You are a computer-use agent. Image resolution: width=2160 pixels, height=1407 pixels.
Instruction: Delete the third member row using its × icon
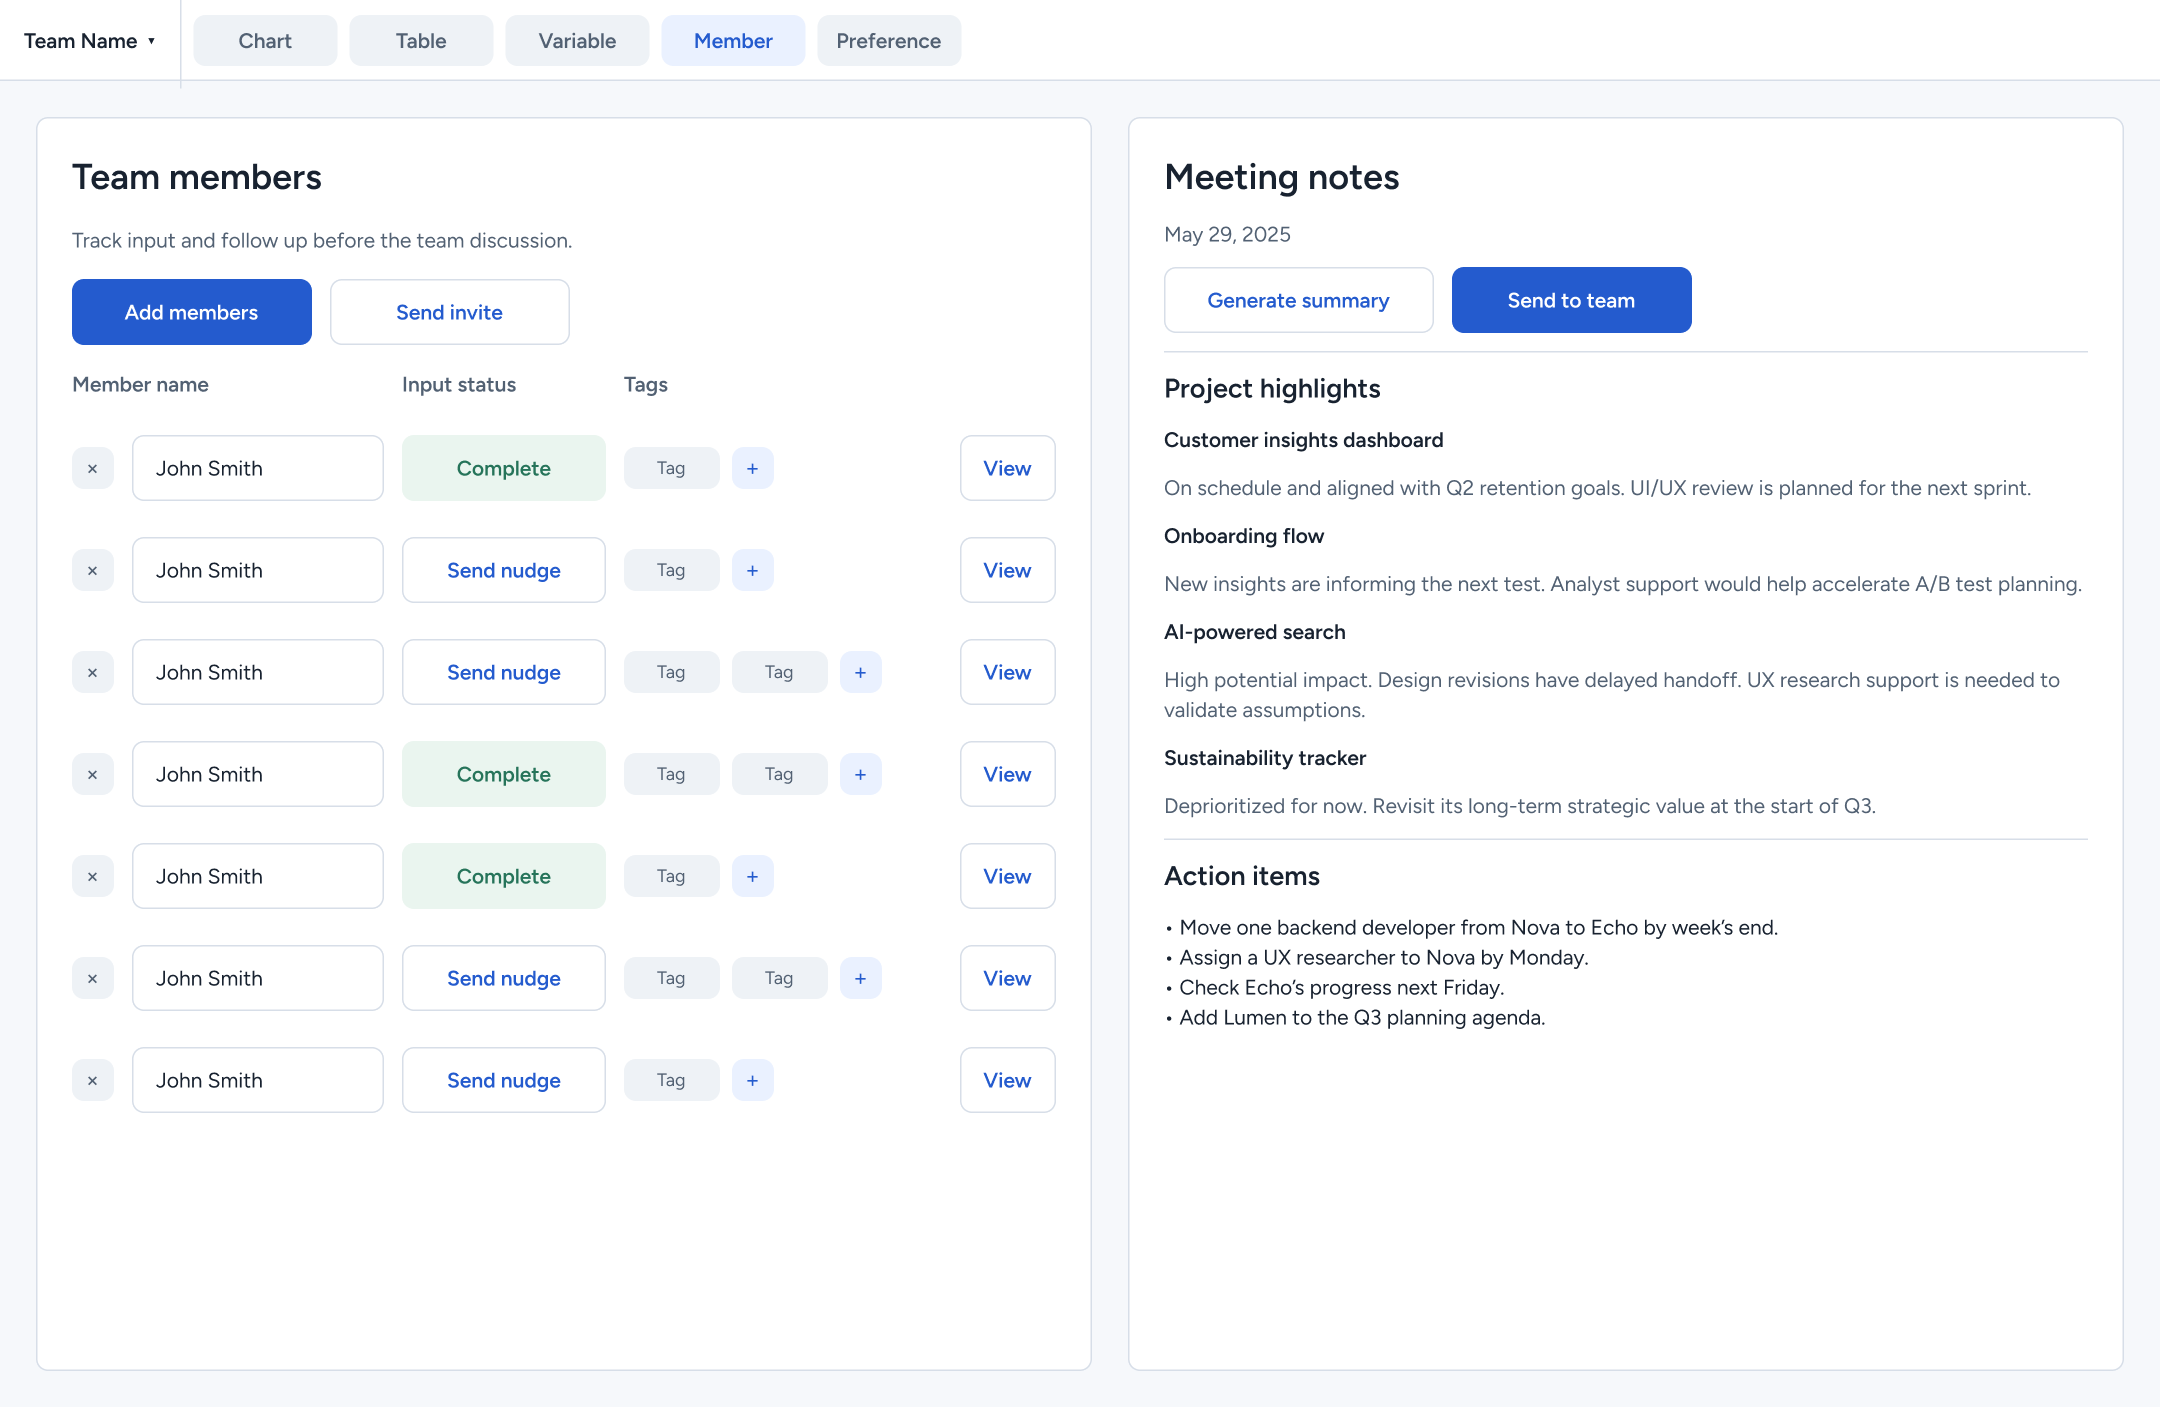93,672
